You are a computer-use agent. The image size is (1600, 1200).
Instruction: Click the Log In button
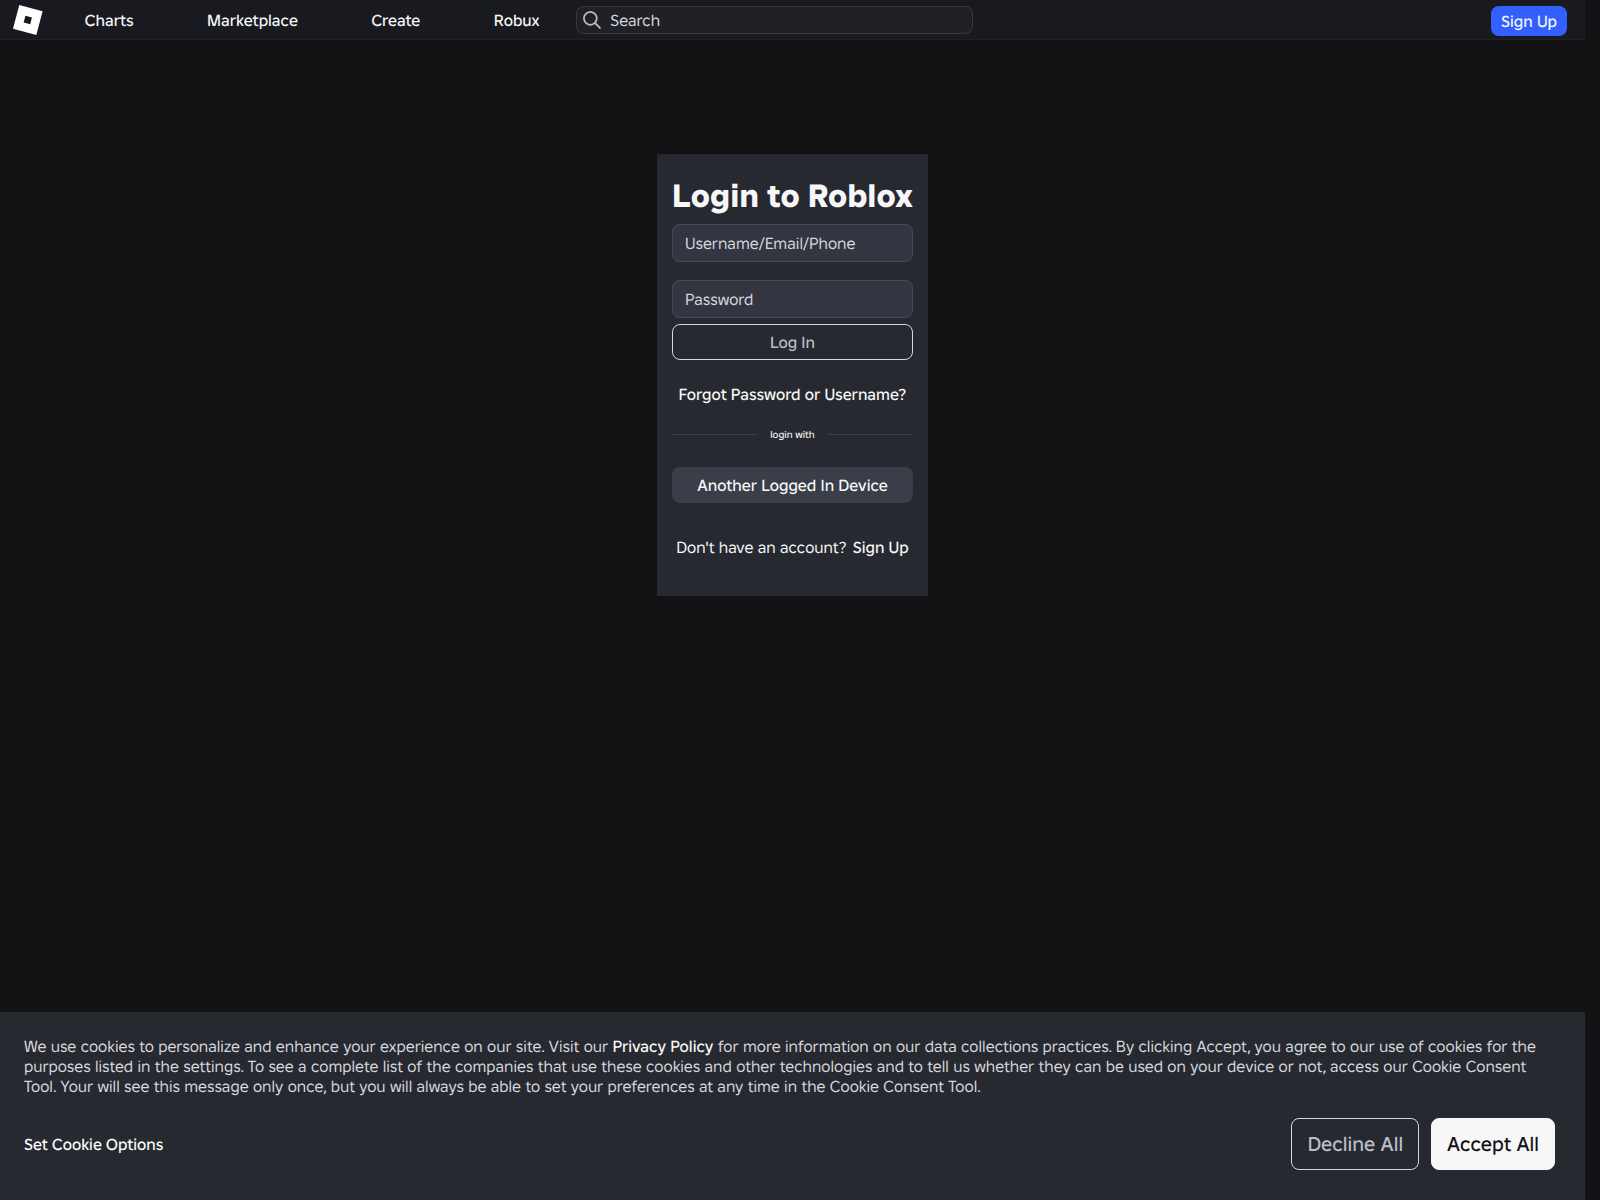(792, 342)
